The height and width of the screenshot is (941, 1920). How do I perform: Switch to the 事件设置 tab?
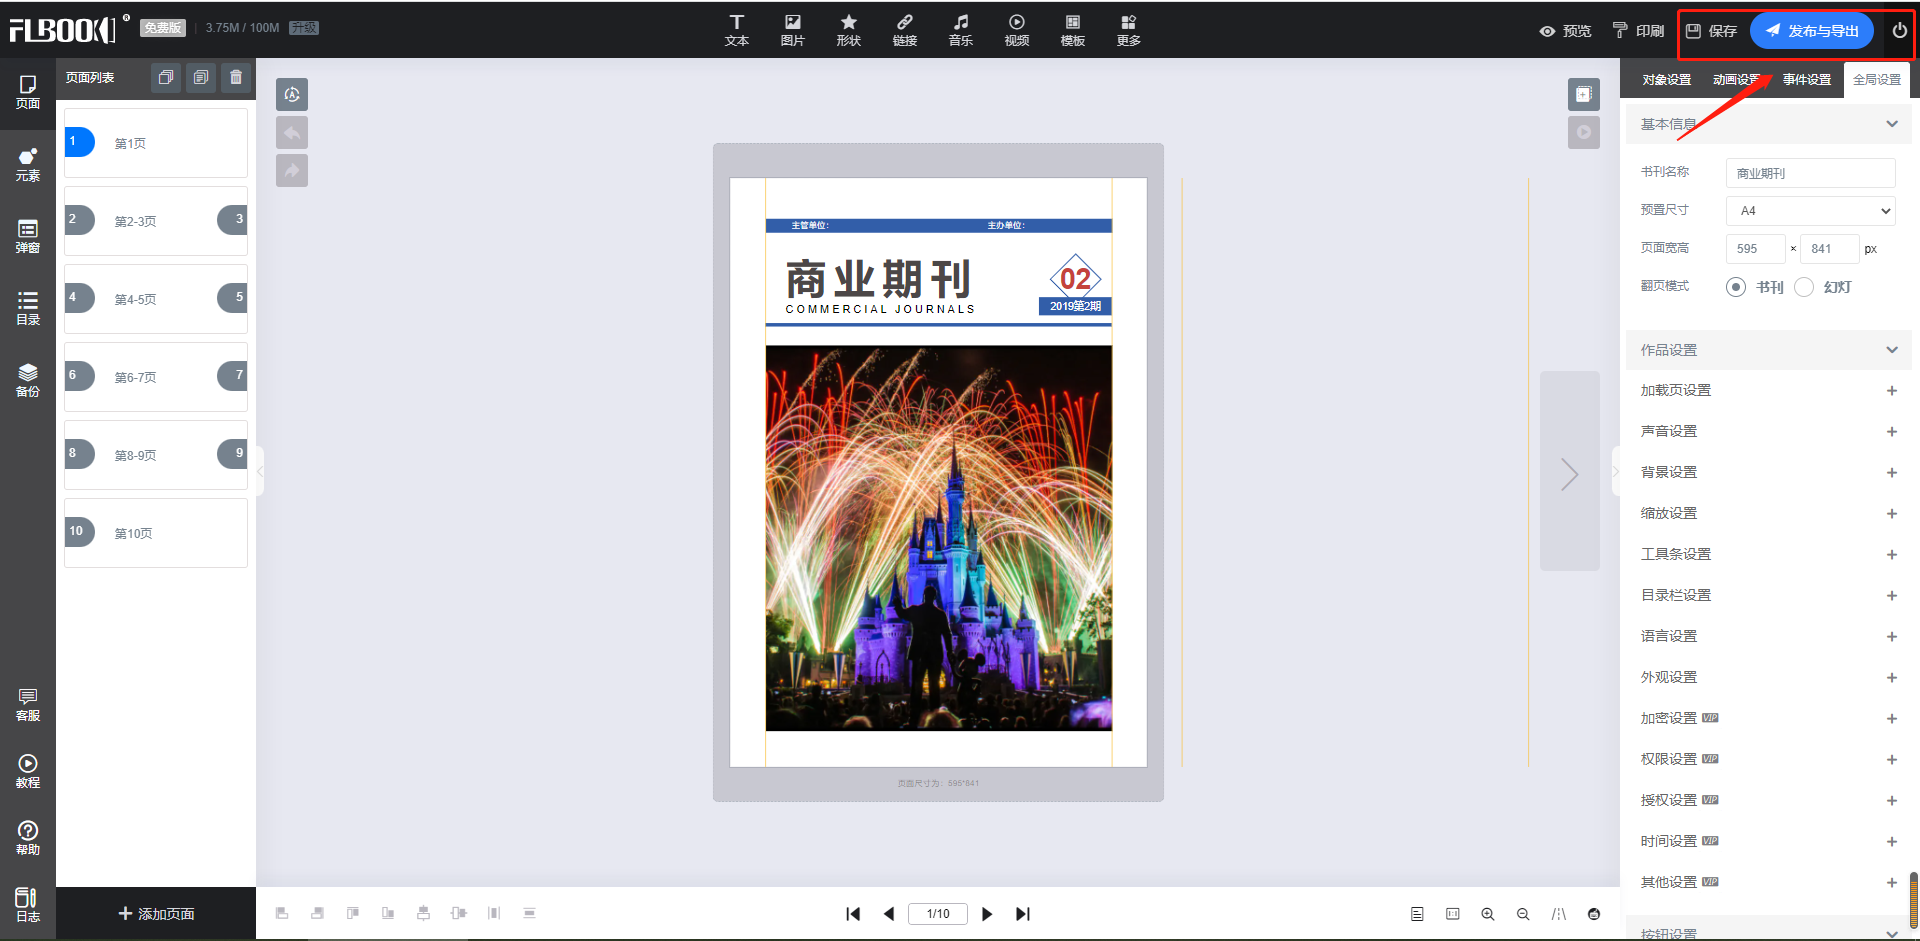tap(1807, 80)
